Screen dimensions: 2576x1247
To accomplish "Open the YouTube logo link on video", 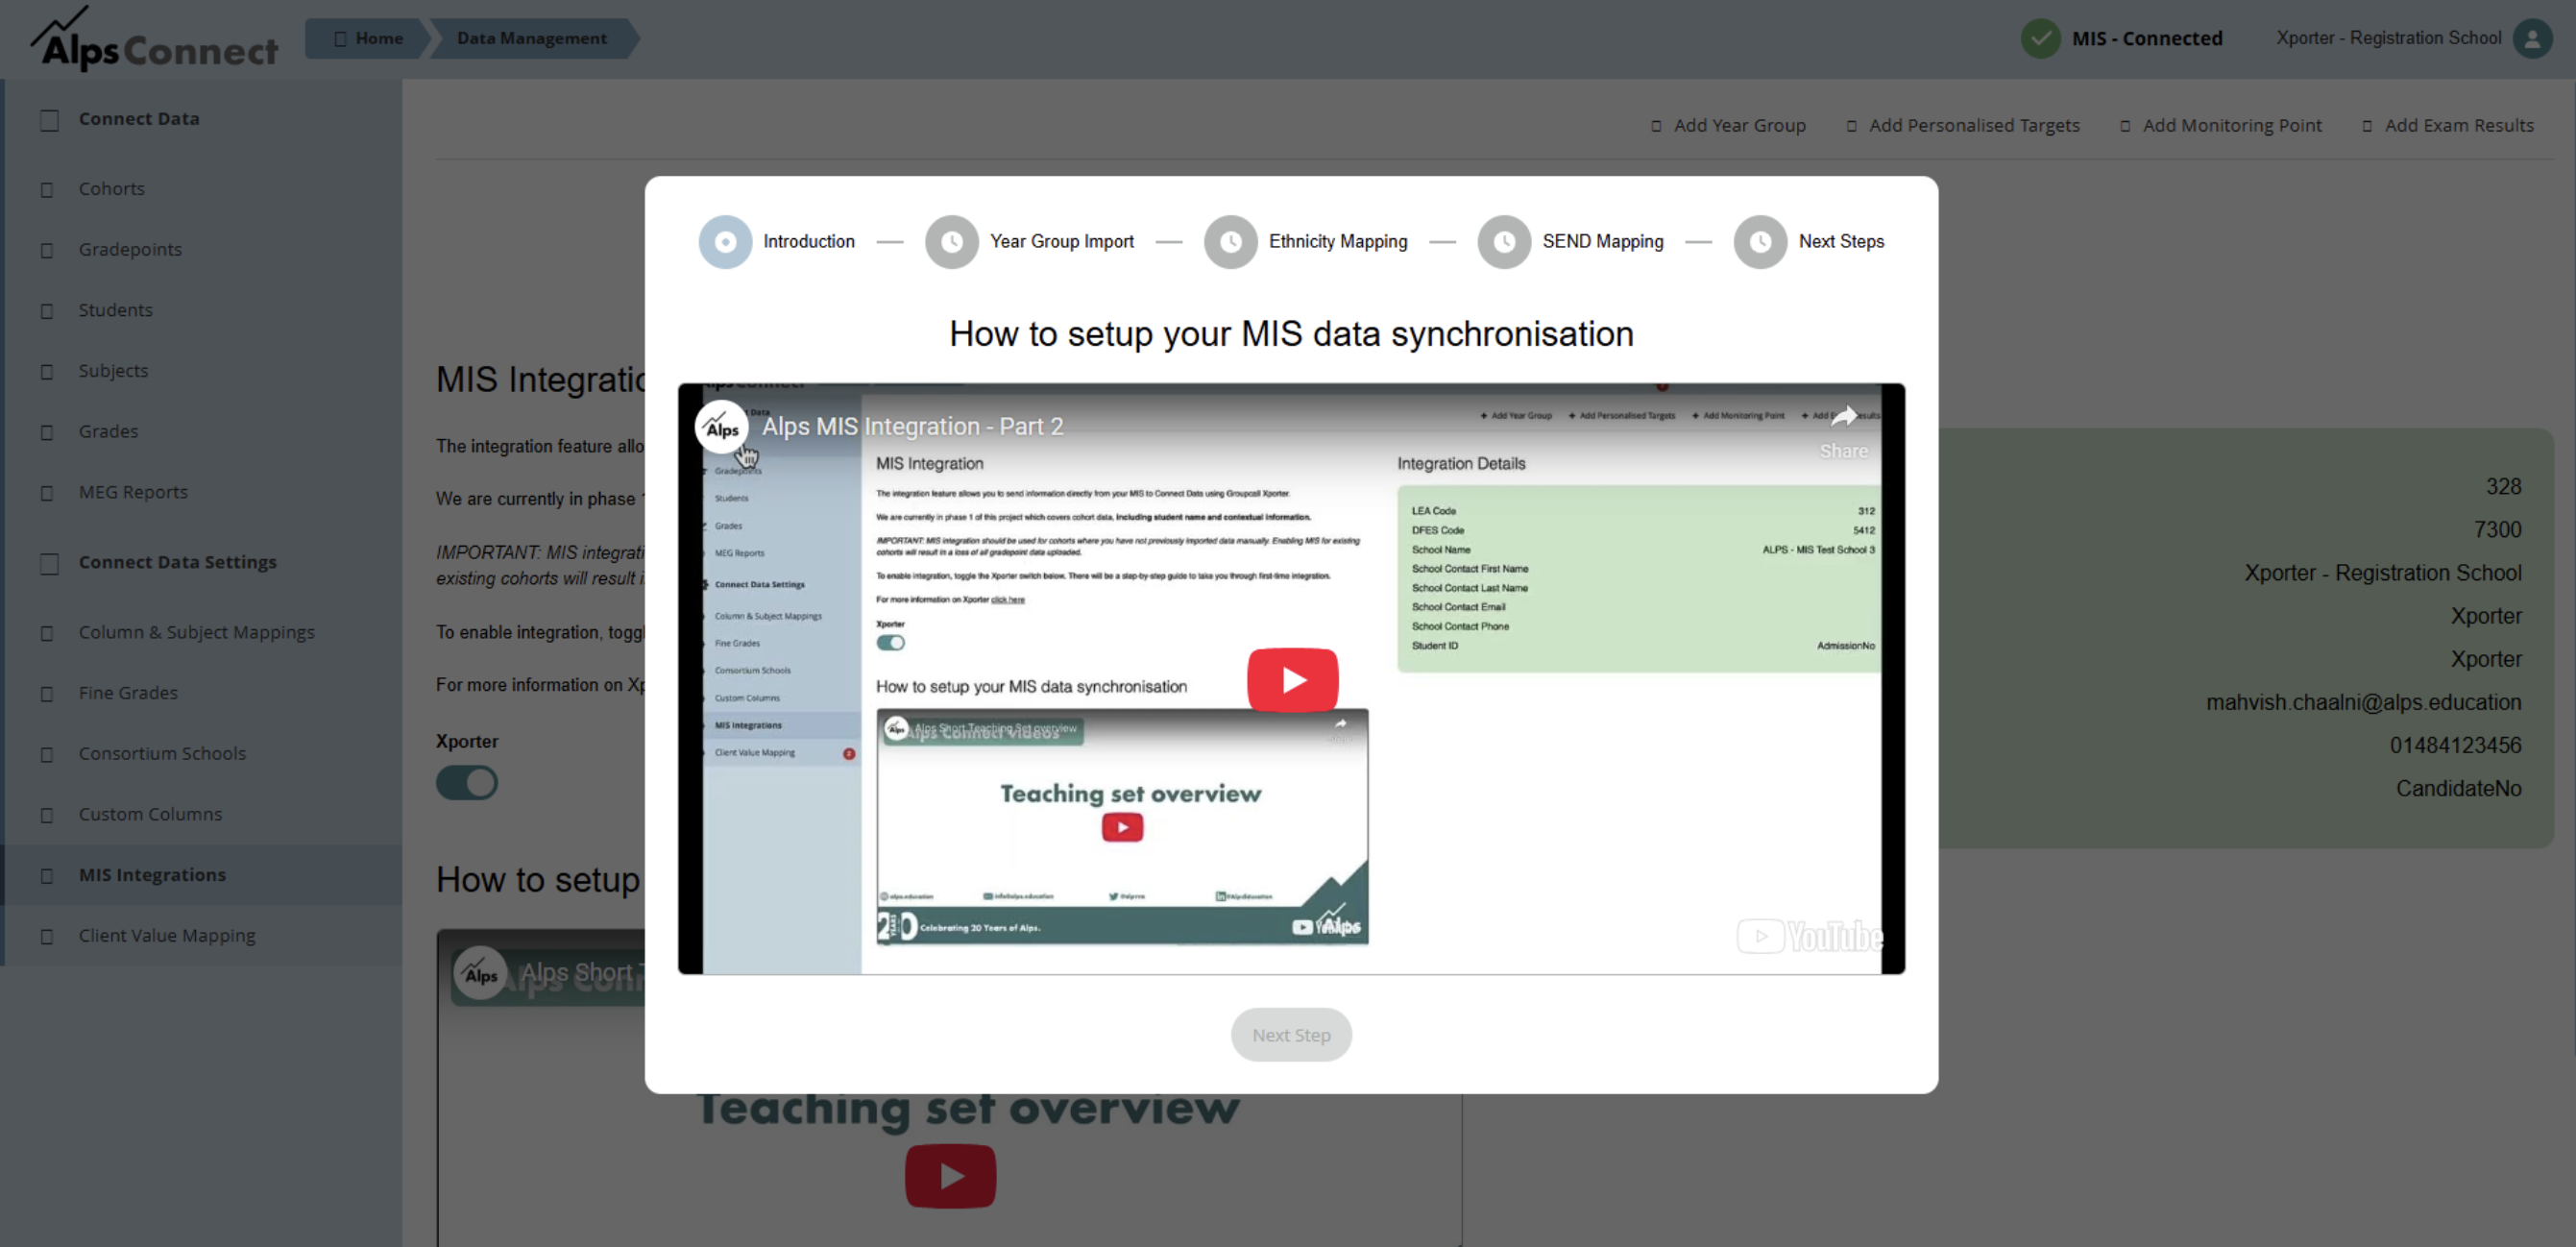I will coord(1810,936).
